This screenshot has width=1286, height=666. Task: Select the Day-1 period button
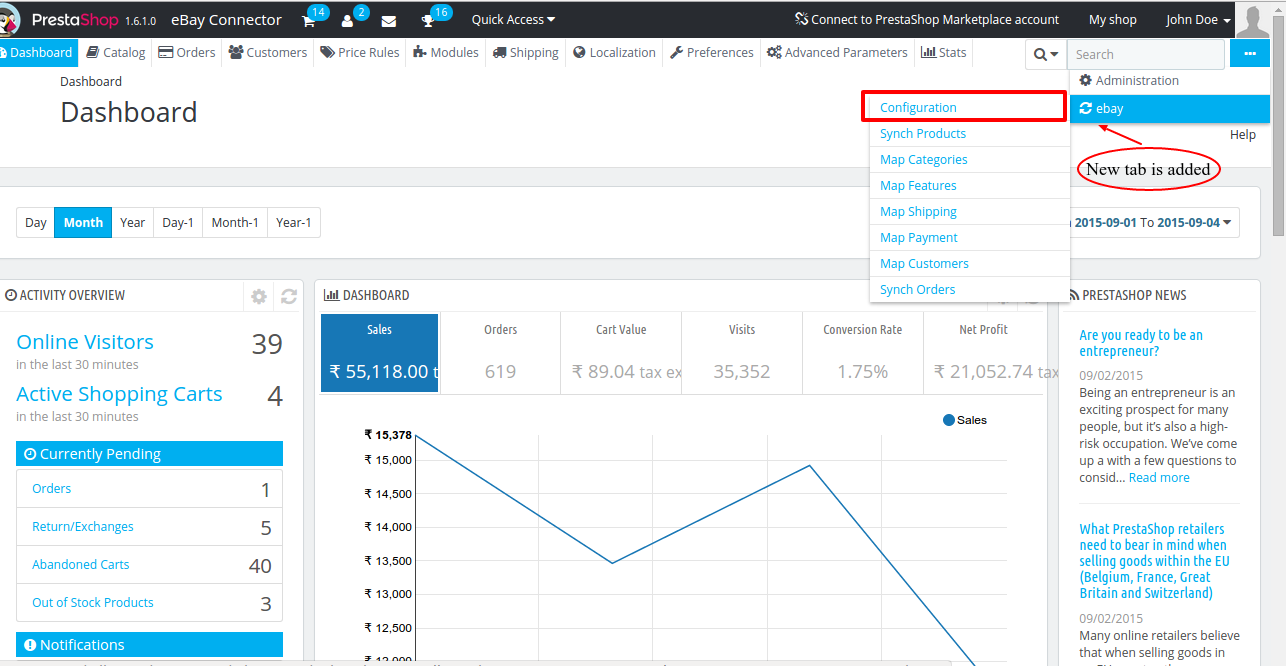coord(178,223)
